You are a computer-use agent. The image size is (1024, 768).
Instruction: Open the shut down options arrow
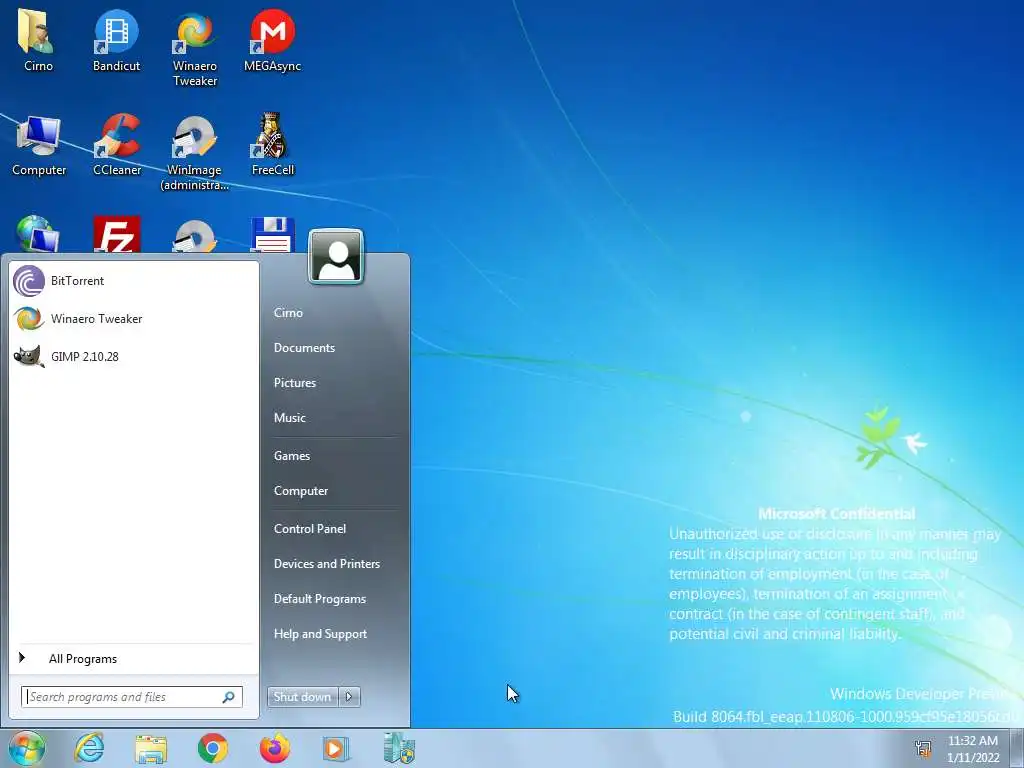coord(349,697)
